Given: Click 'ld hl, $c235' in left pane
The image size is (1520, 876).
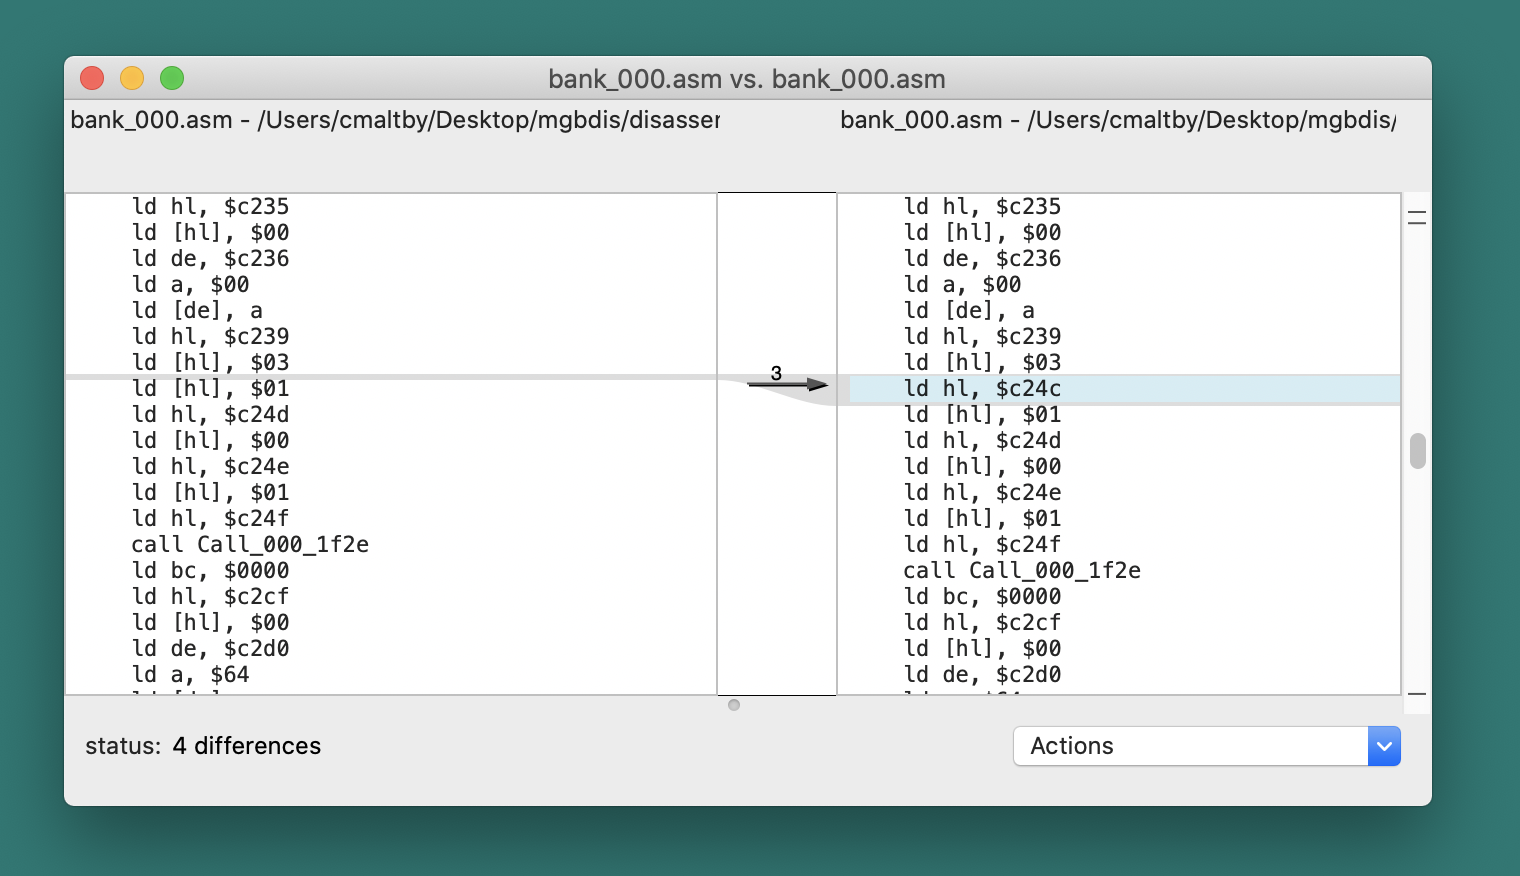Looking at the screenshot, I should [x=210, y=207].
